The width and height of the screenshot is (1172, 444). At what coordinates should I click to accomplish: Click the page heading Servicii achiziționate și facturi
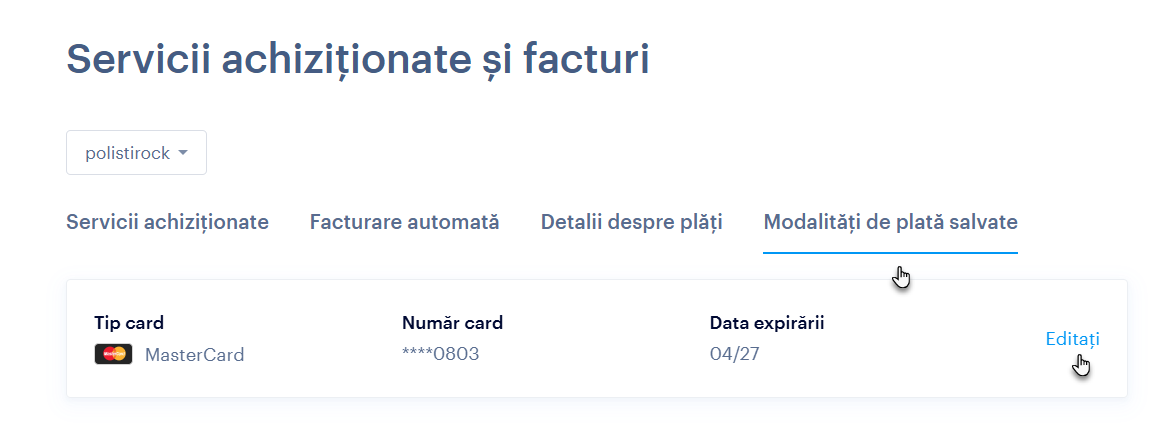357,60
